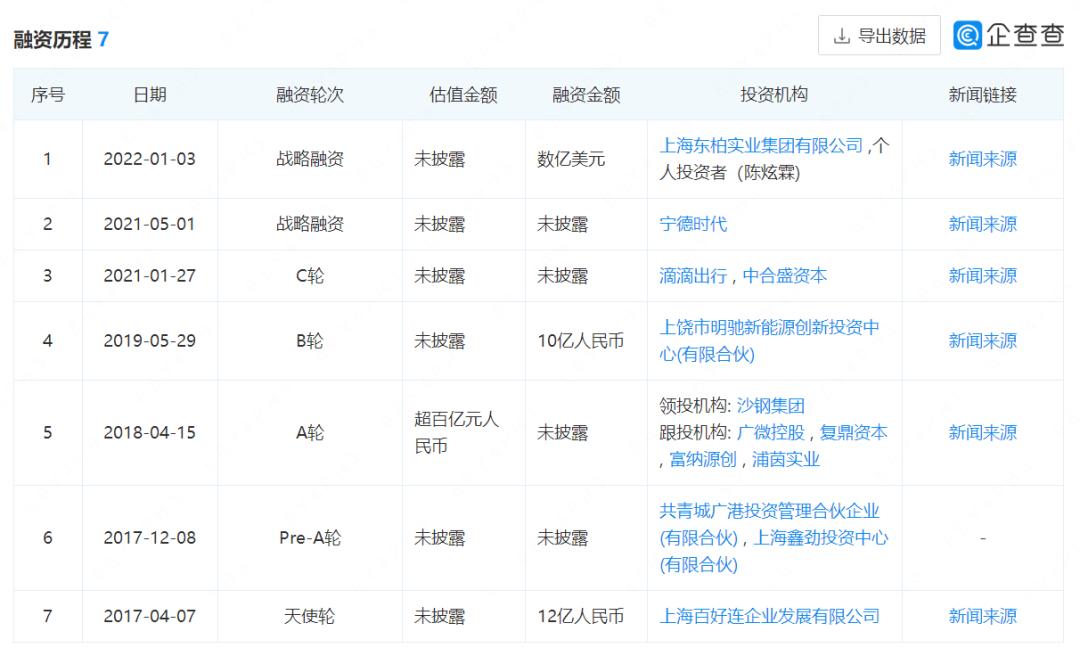Click the C轮 round cell

pos(310,276)
